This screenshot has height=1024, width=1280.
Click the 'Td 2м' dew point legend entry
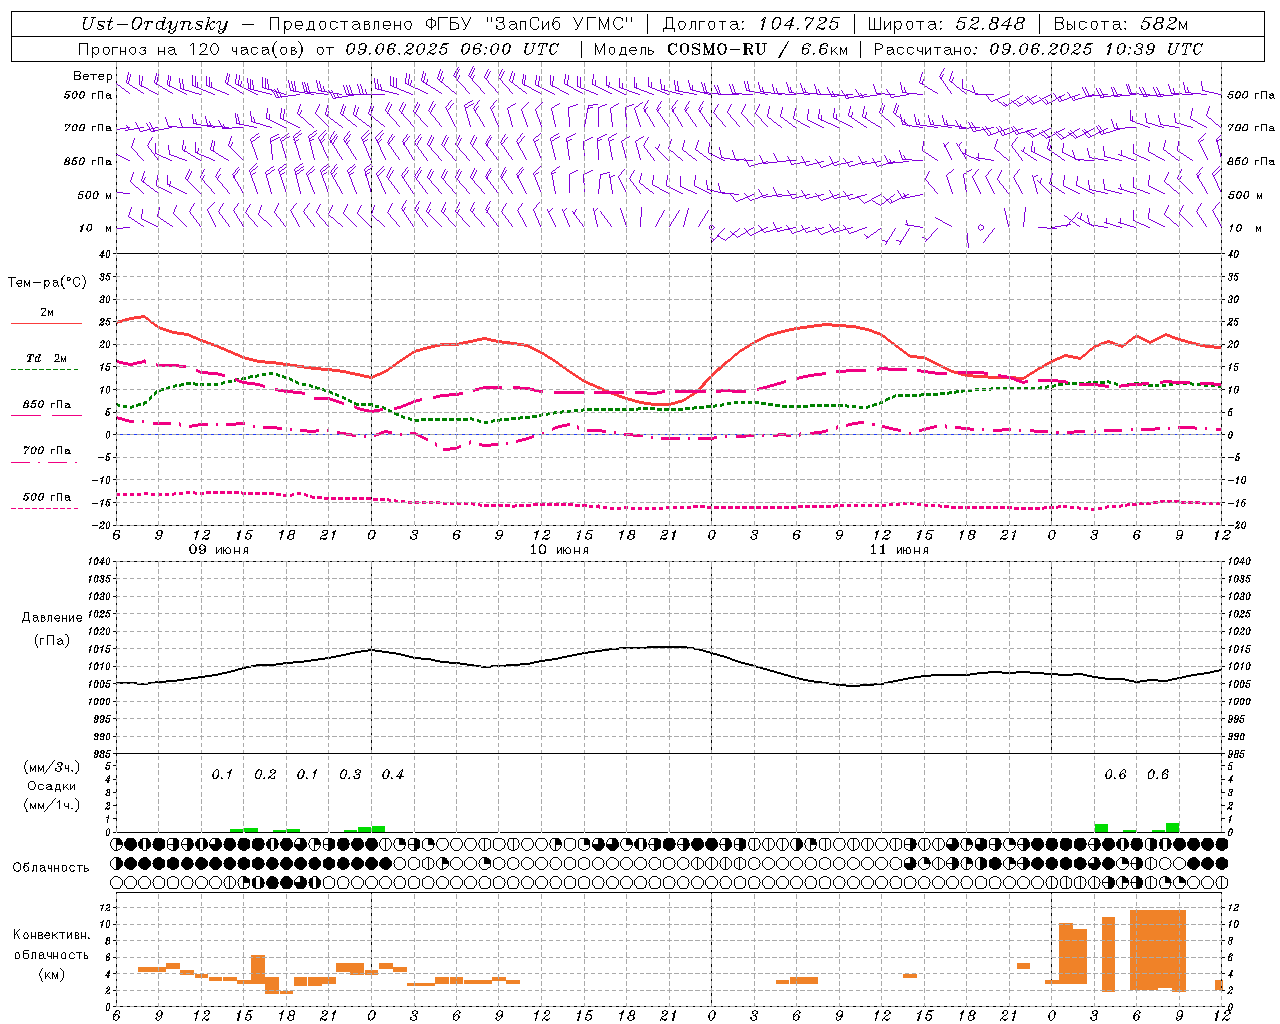pyautogui.click(x=46, y=358)
